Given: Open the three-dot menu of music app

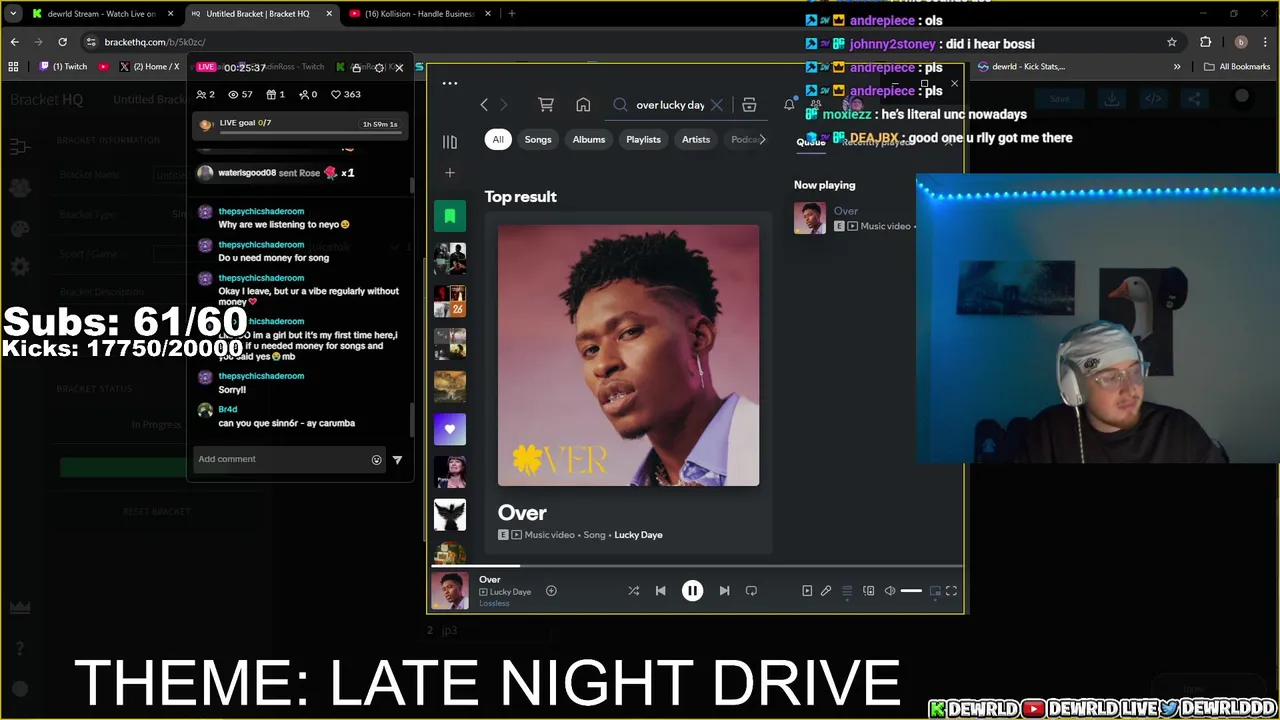Looking at the screenshot, I should click(x=450, y=84).
